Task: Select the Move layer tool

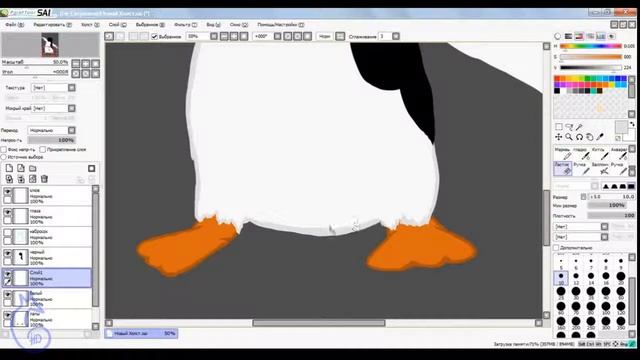Action: click(559, 137)
